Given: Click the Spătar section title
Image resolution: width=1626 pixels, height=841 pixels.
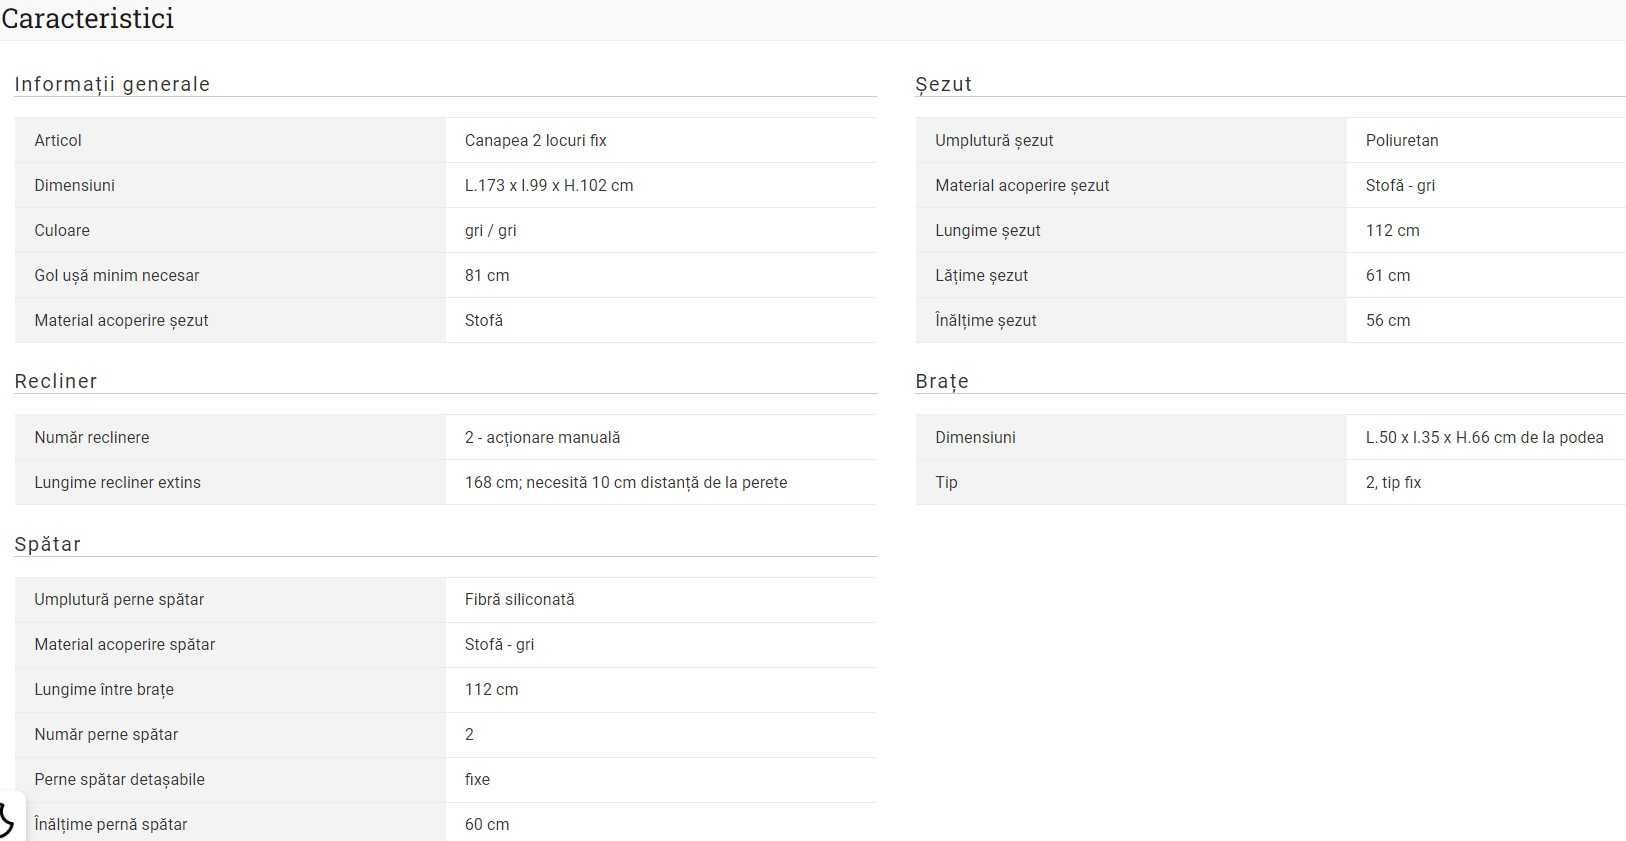Looking at the screenshot, I should pos(48,544).
